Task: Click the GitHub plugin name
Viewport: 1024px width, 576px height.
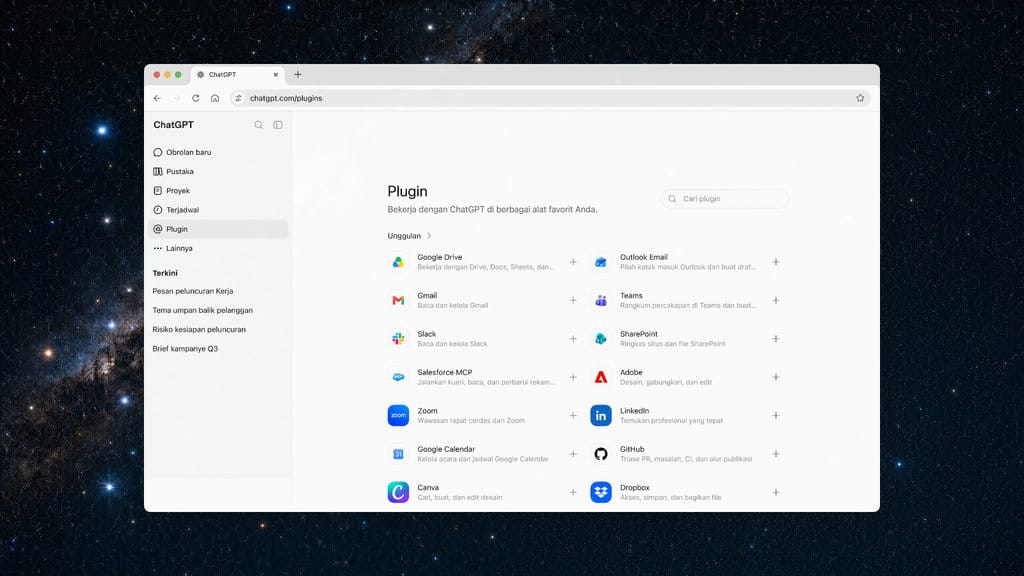Action: pos(632,449)
